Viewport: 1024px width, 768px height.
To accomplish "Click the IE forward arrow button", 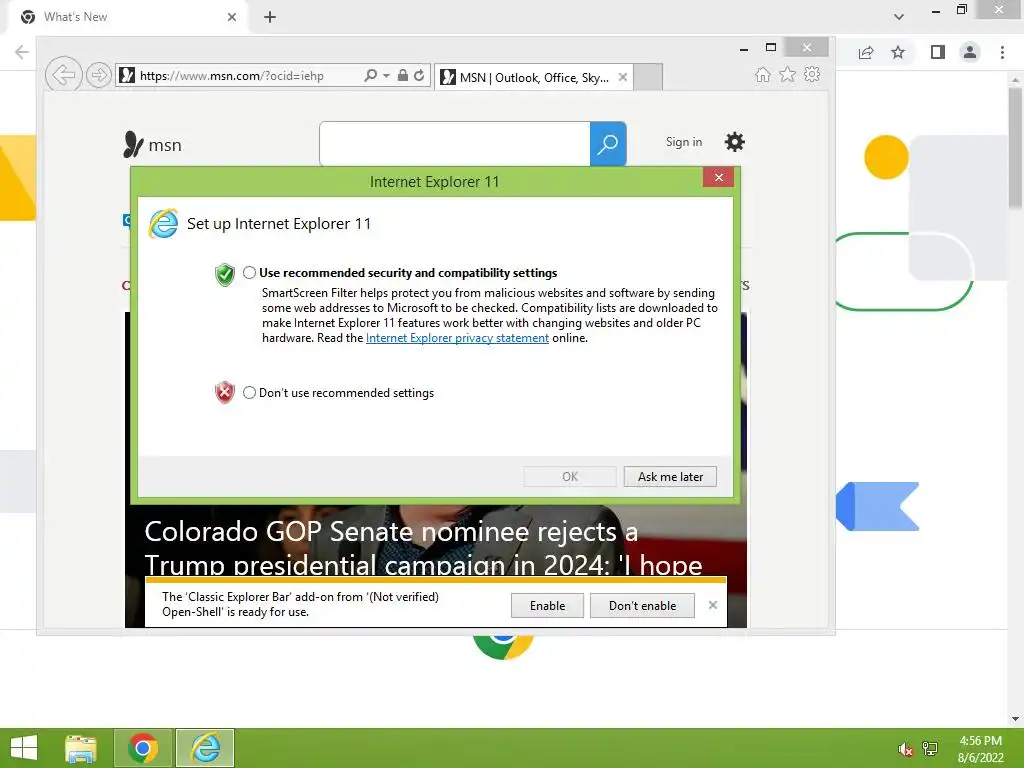I will 99,75.
